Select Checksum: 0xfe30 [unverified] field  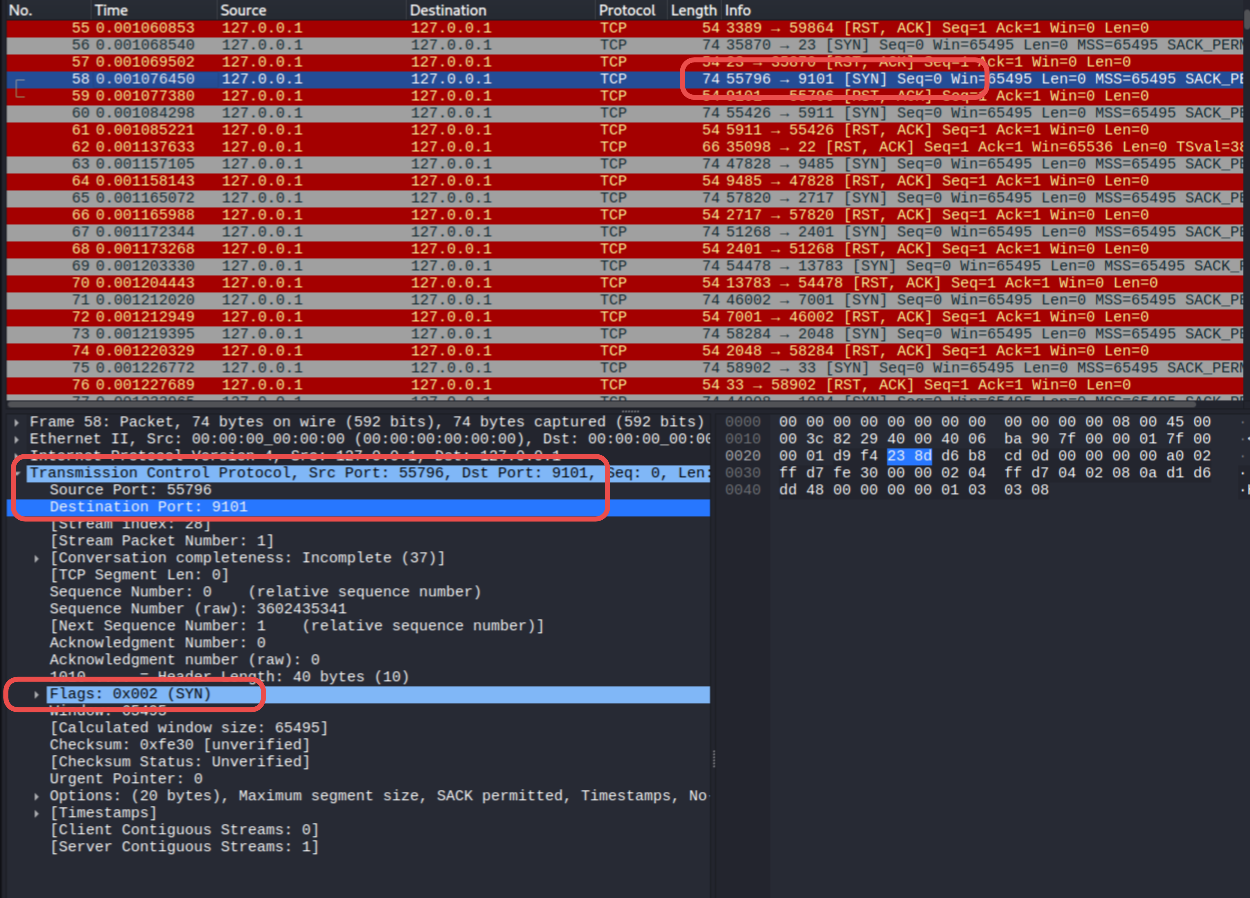coord(180,745)
